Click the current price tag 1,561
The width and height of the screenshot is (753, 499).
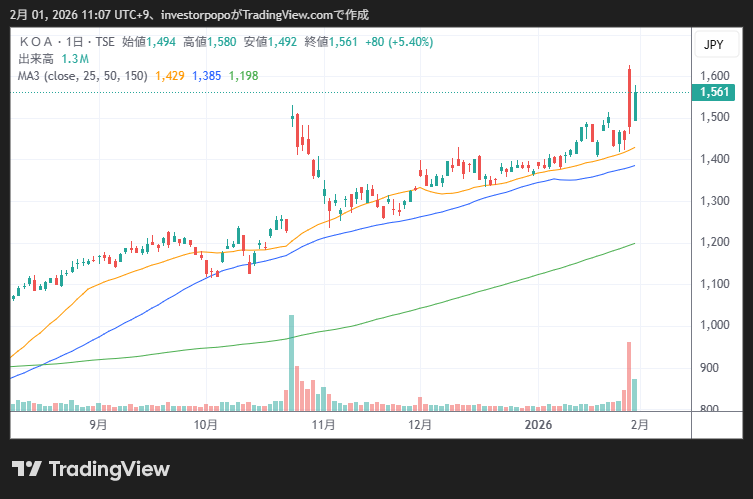click(714, 92)
